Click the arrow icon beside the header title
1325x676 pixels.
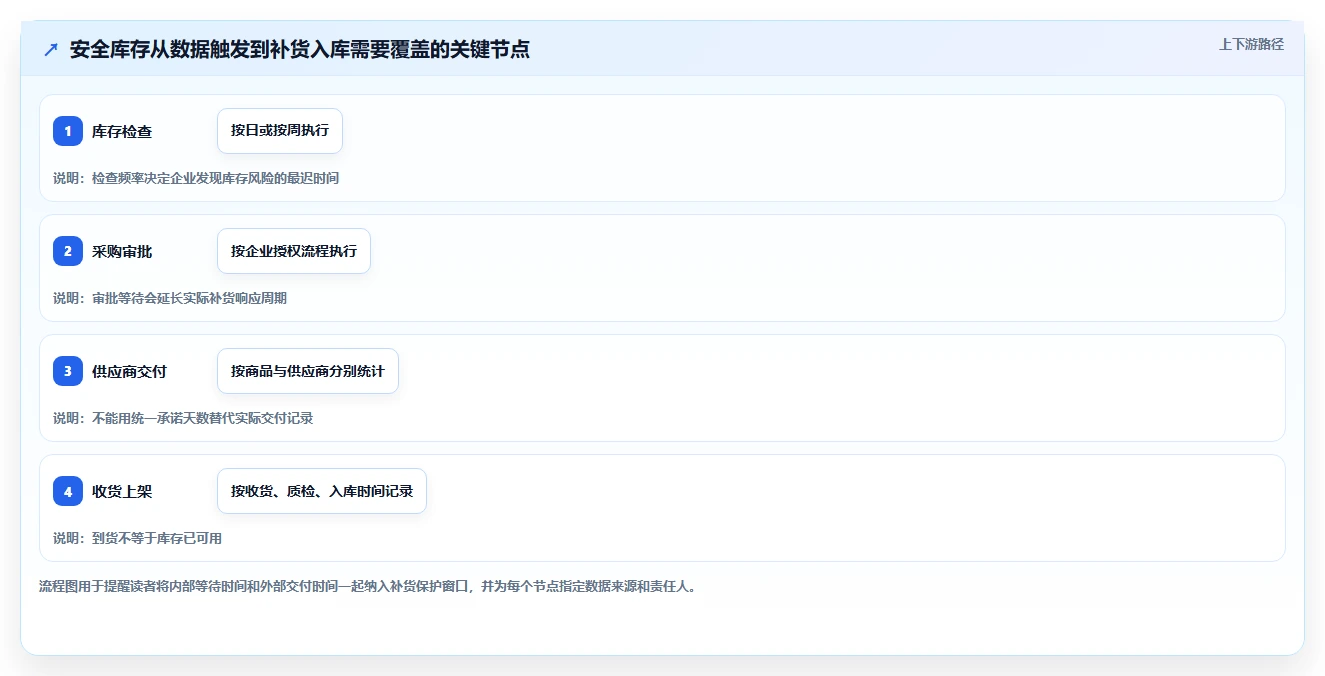(51, 50)
